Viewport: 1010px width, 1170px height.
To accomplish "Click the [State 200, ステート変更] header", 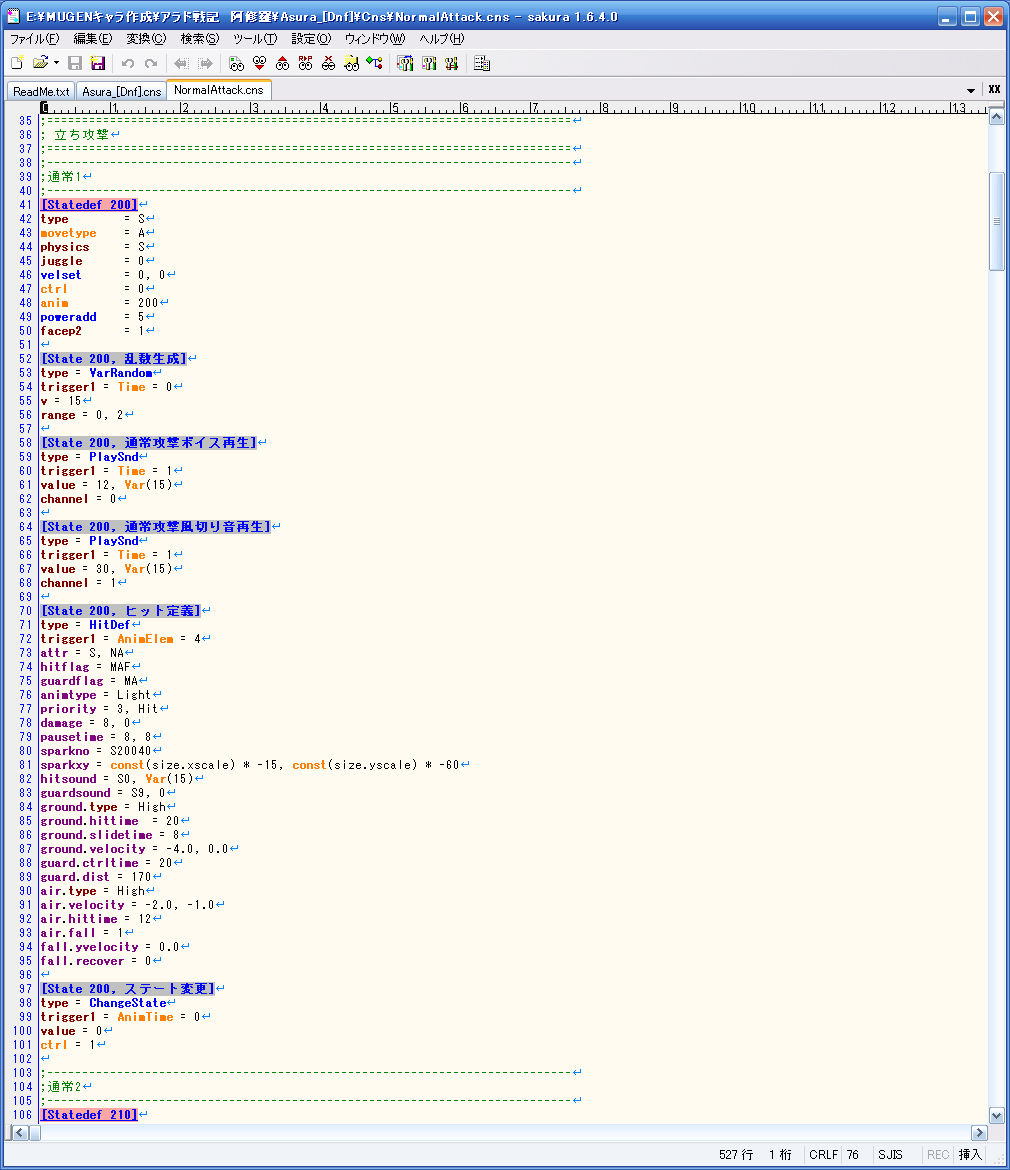I will point(128,989).
